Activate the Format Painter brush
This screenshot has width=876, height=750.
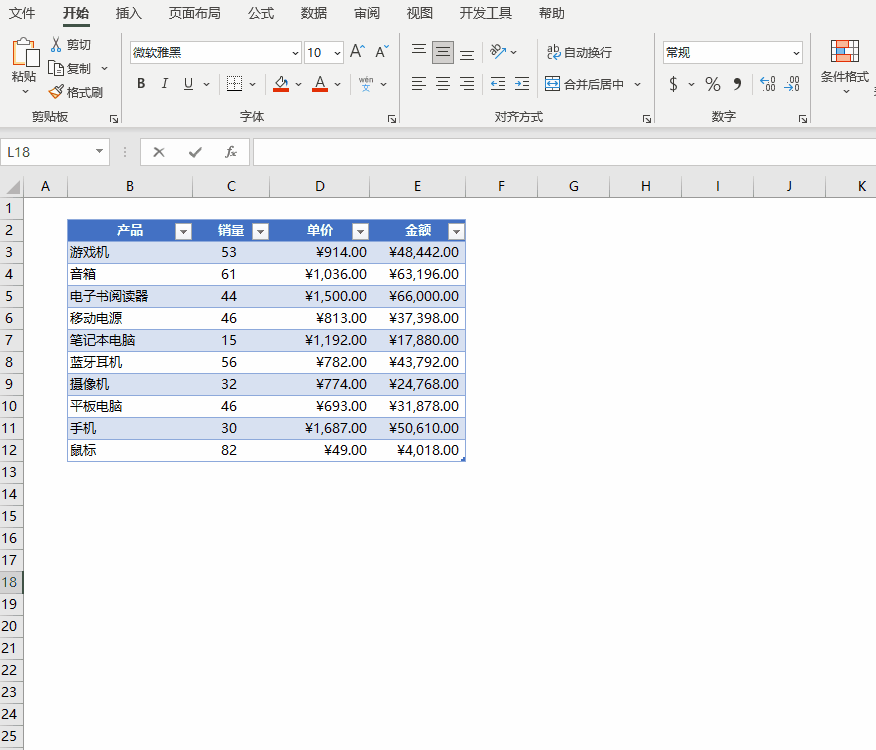[56, 92]
